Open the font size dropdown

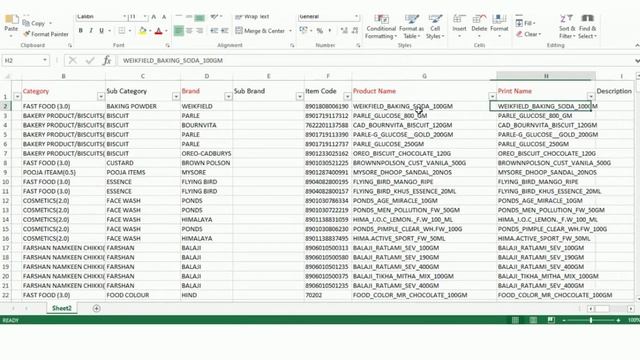coord(144,17)
